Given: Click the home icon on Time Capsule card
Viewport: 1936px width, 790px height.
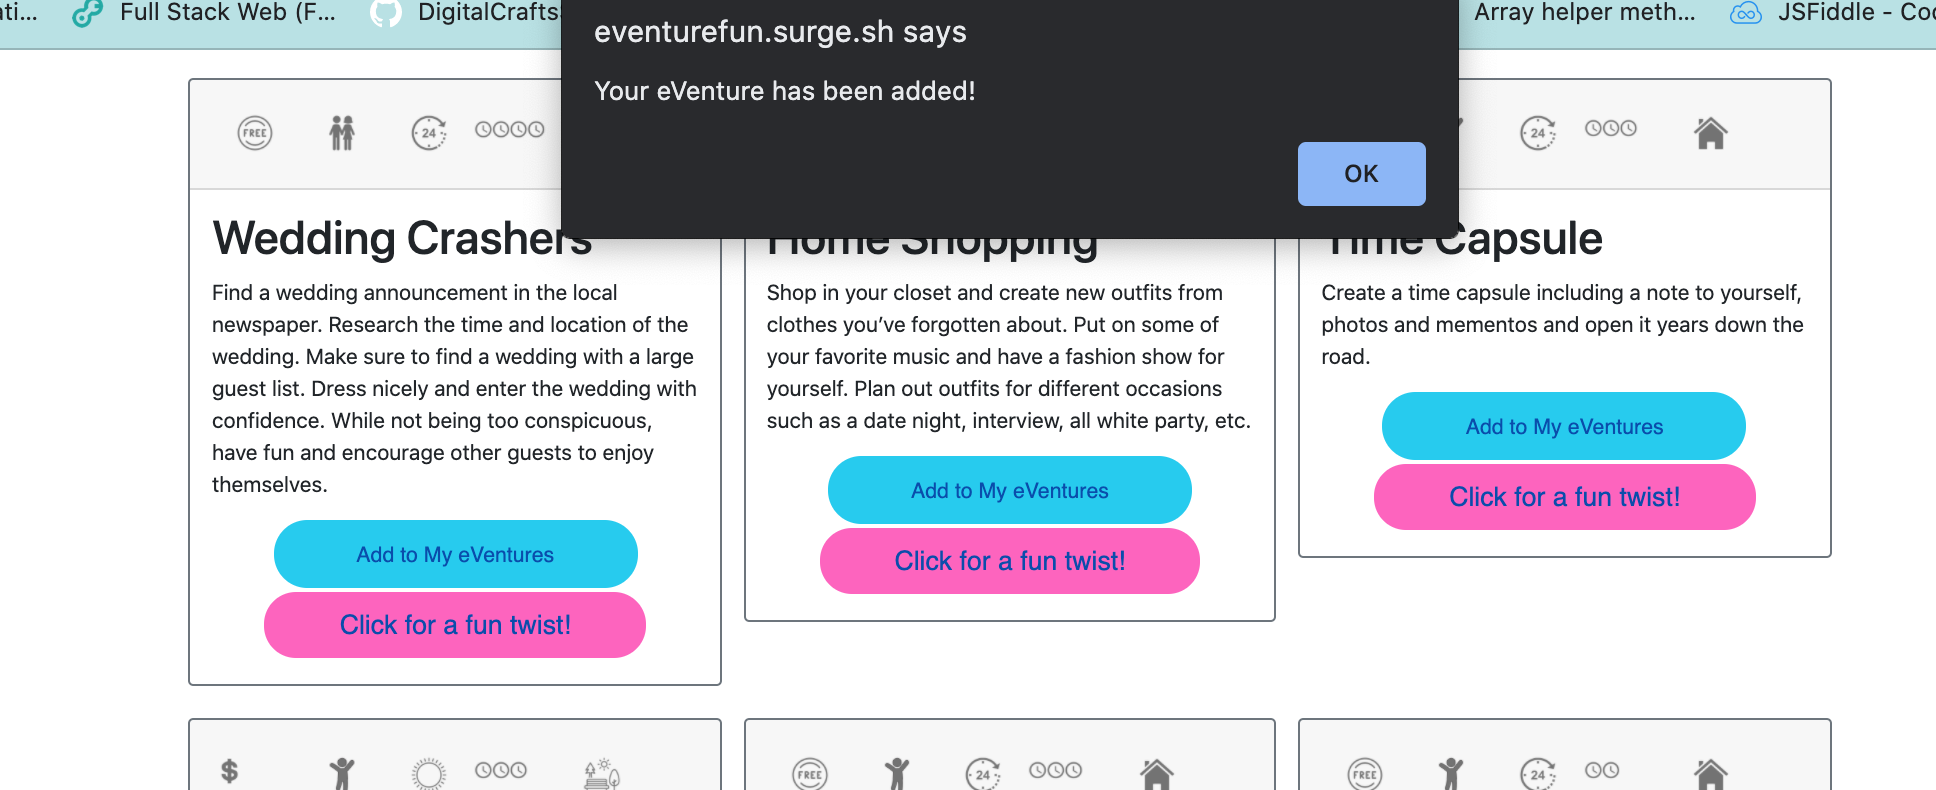Looking at the screenshot, I should (x=1712, y=131).
